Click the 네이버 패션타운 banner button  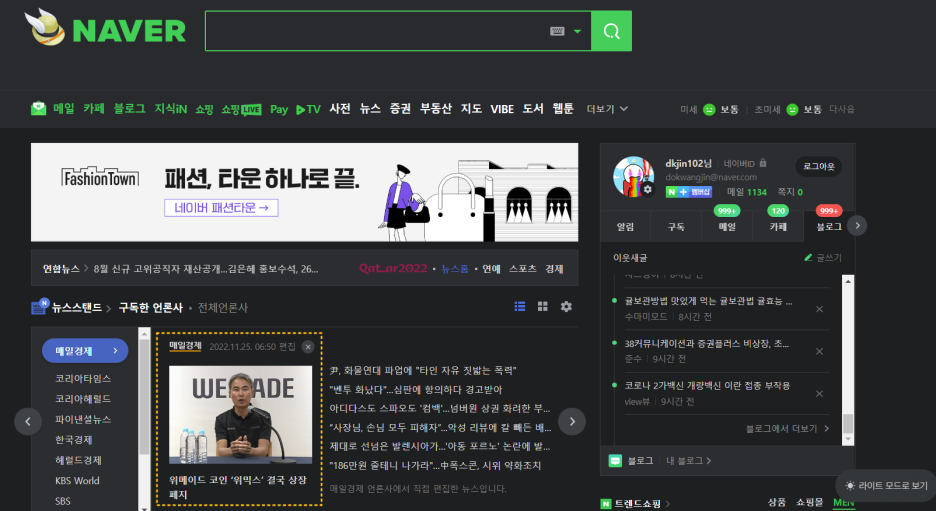[x=221, y=208]
